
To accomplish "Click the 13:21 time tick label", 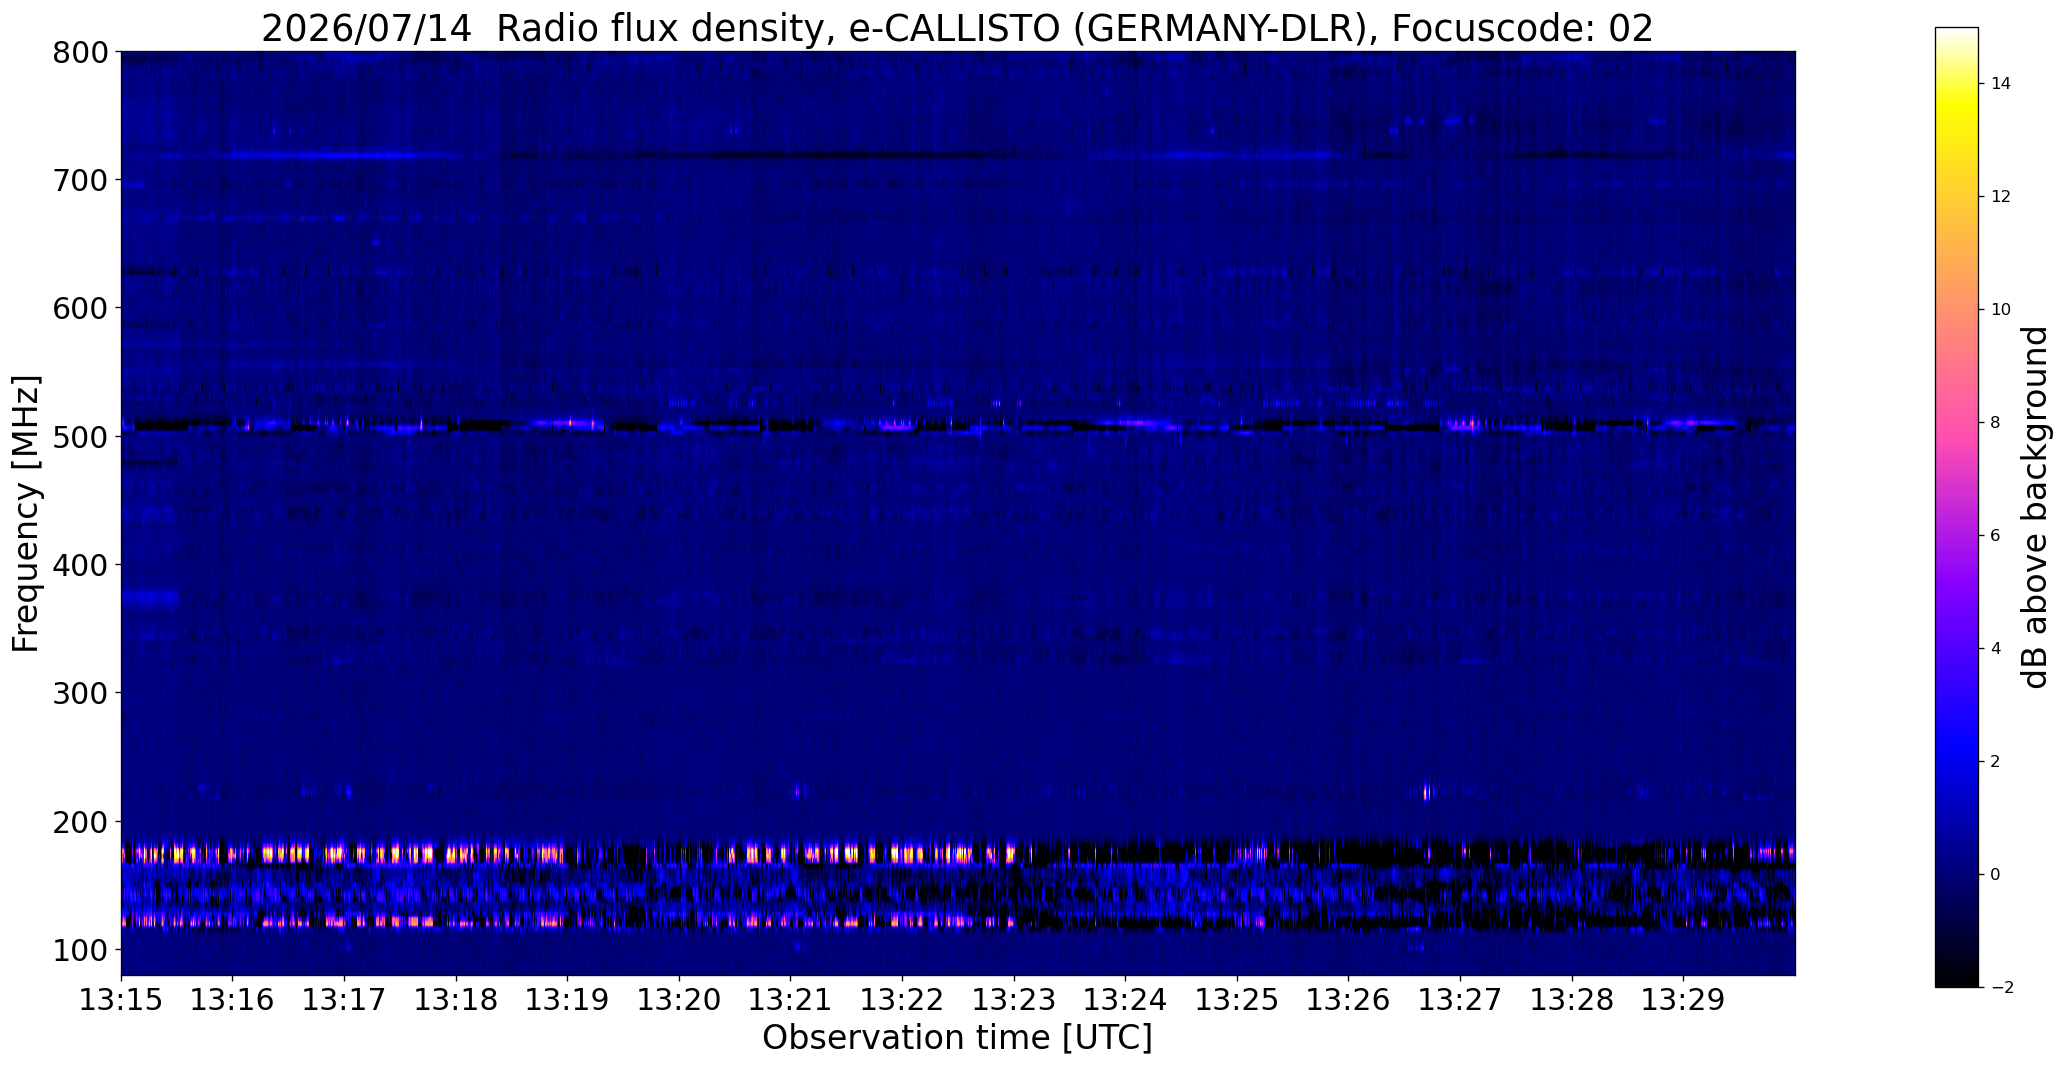I will [791, 1000].
